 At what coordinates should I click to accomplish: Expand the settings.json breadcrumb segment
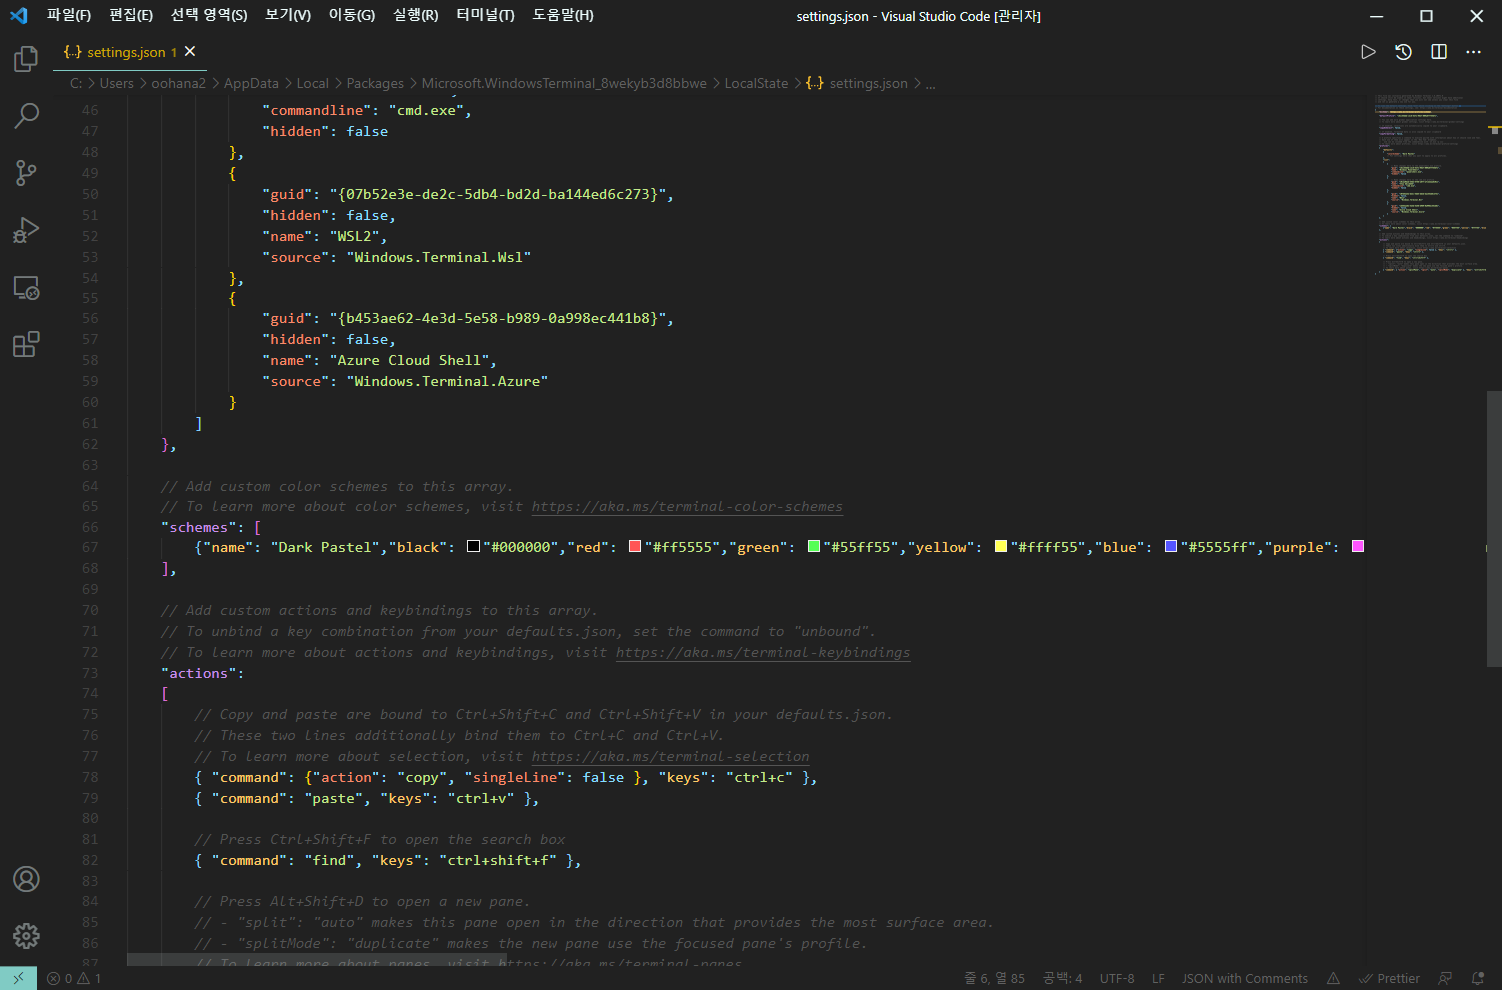tap(857, 83)
